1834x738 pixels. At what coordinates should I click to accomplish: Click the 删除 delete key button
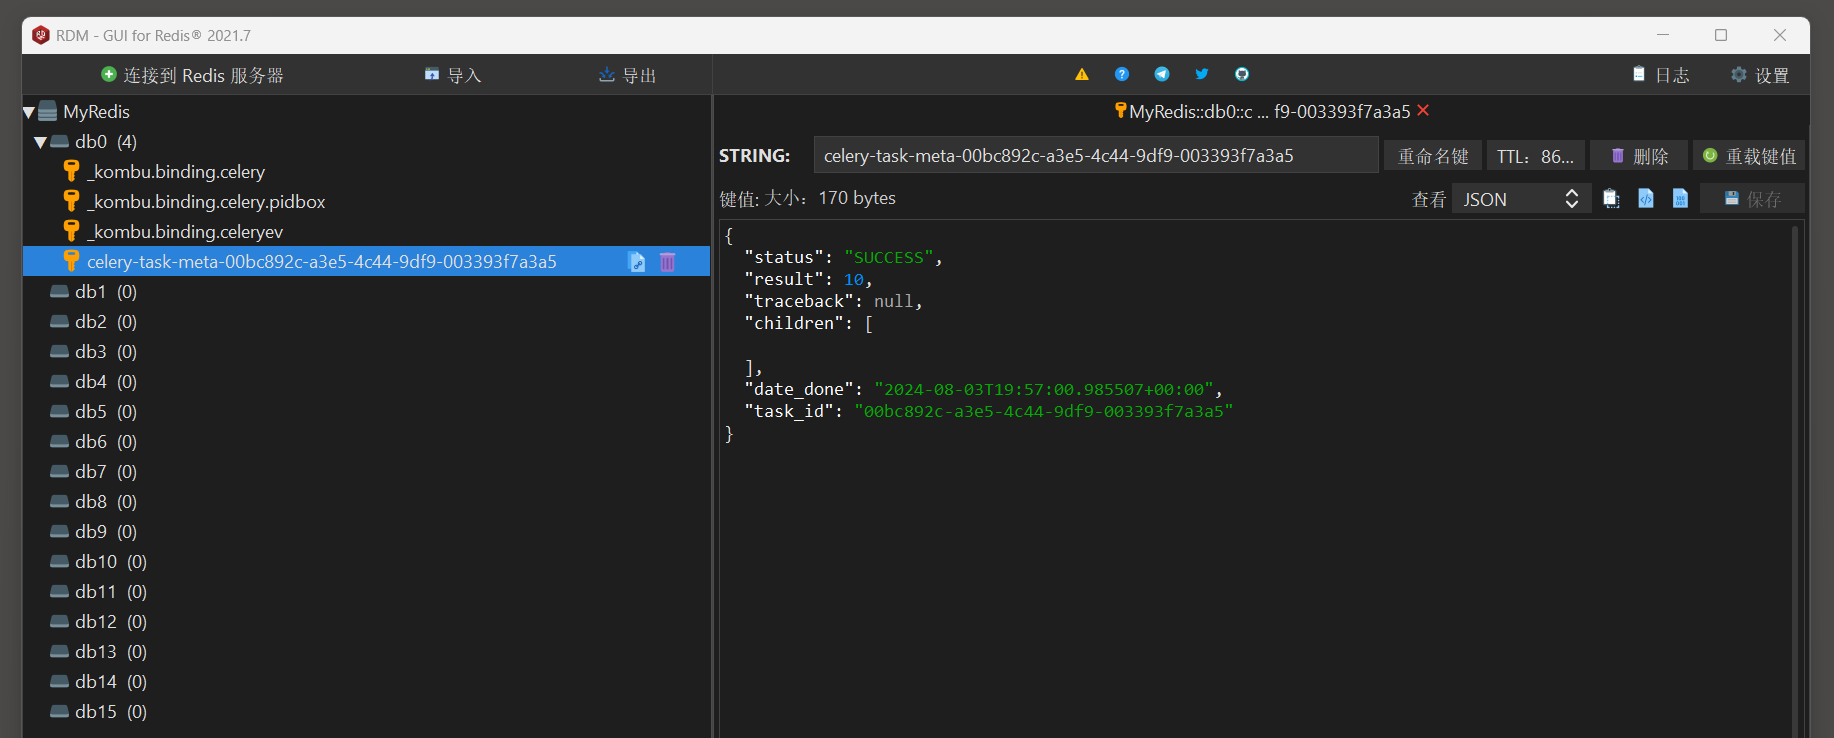click(1639, 156)
